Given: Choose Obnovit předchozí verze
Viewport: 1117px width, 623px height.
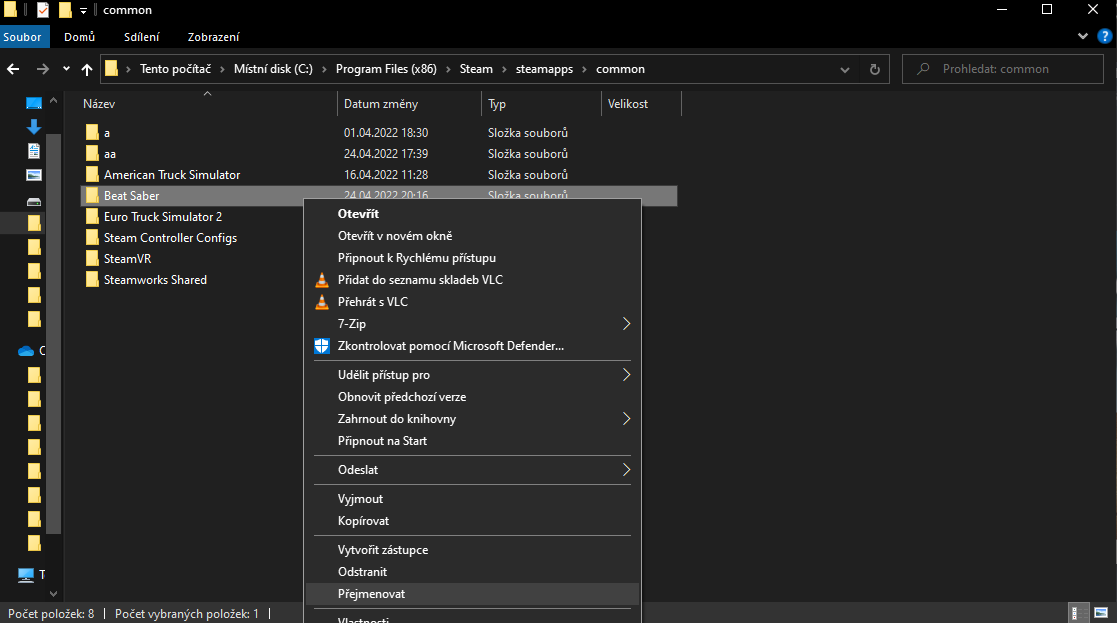Looking at the screenshot, I should (x=472, y=397).
